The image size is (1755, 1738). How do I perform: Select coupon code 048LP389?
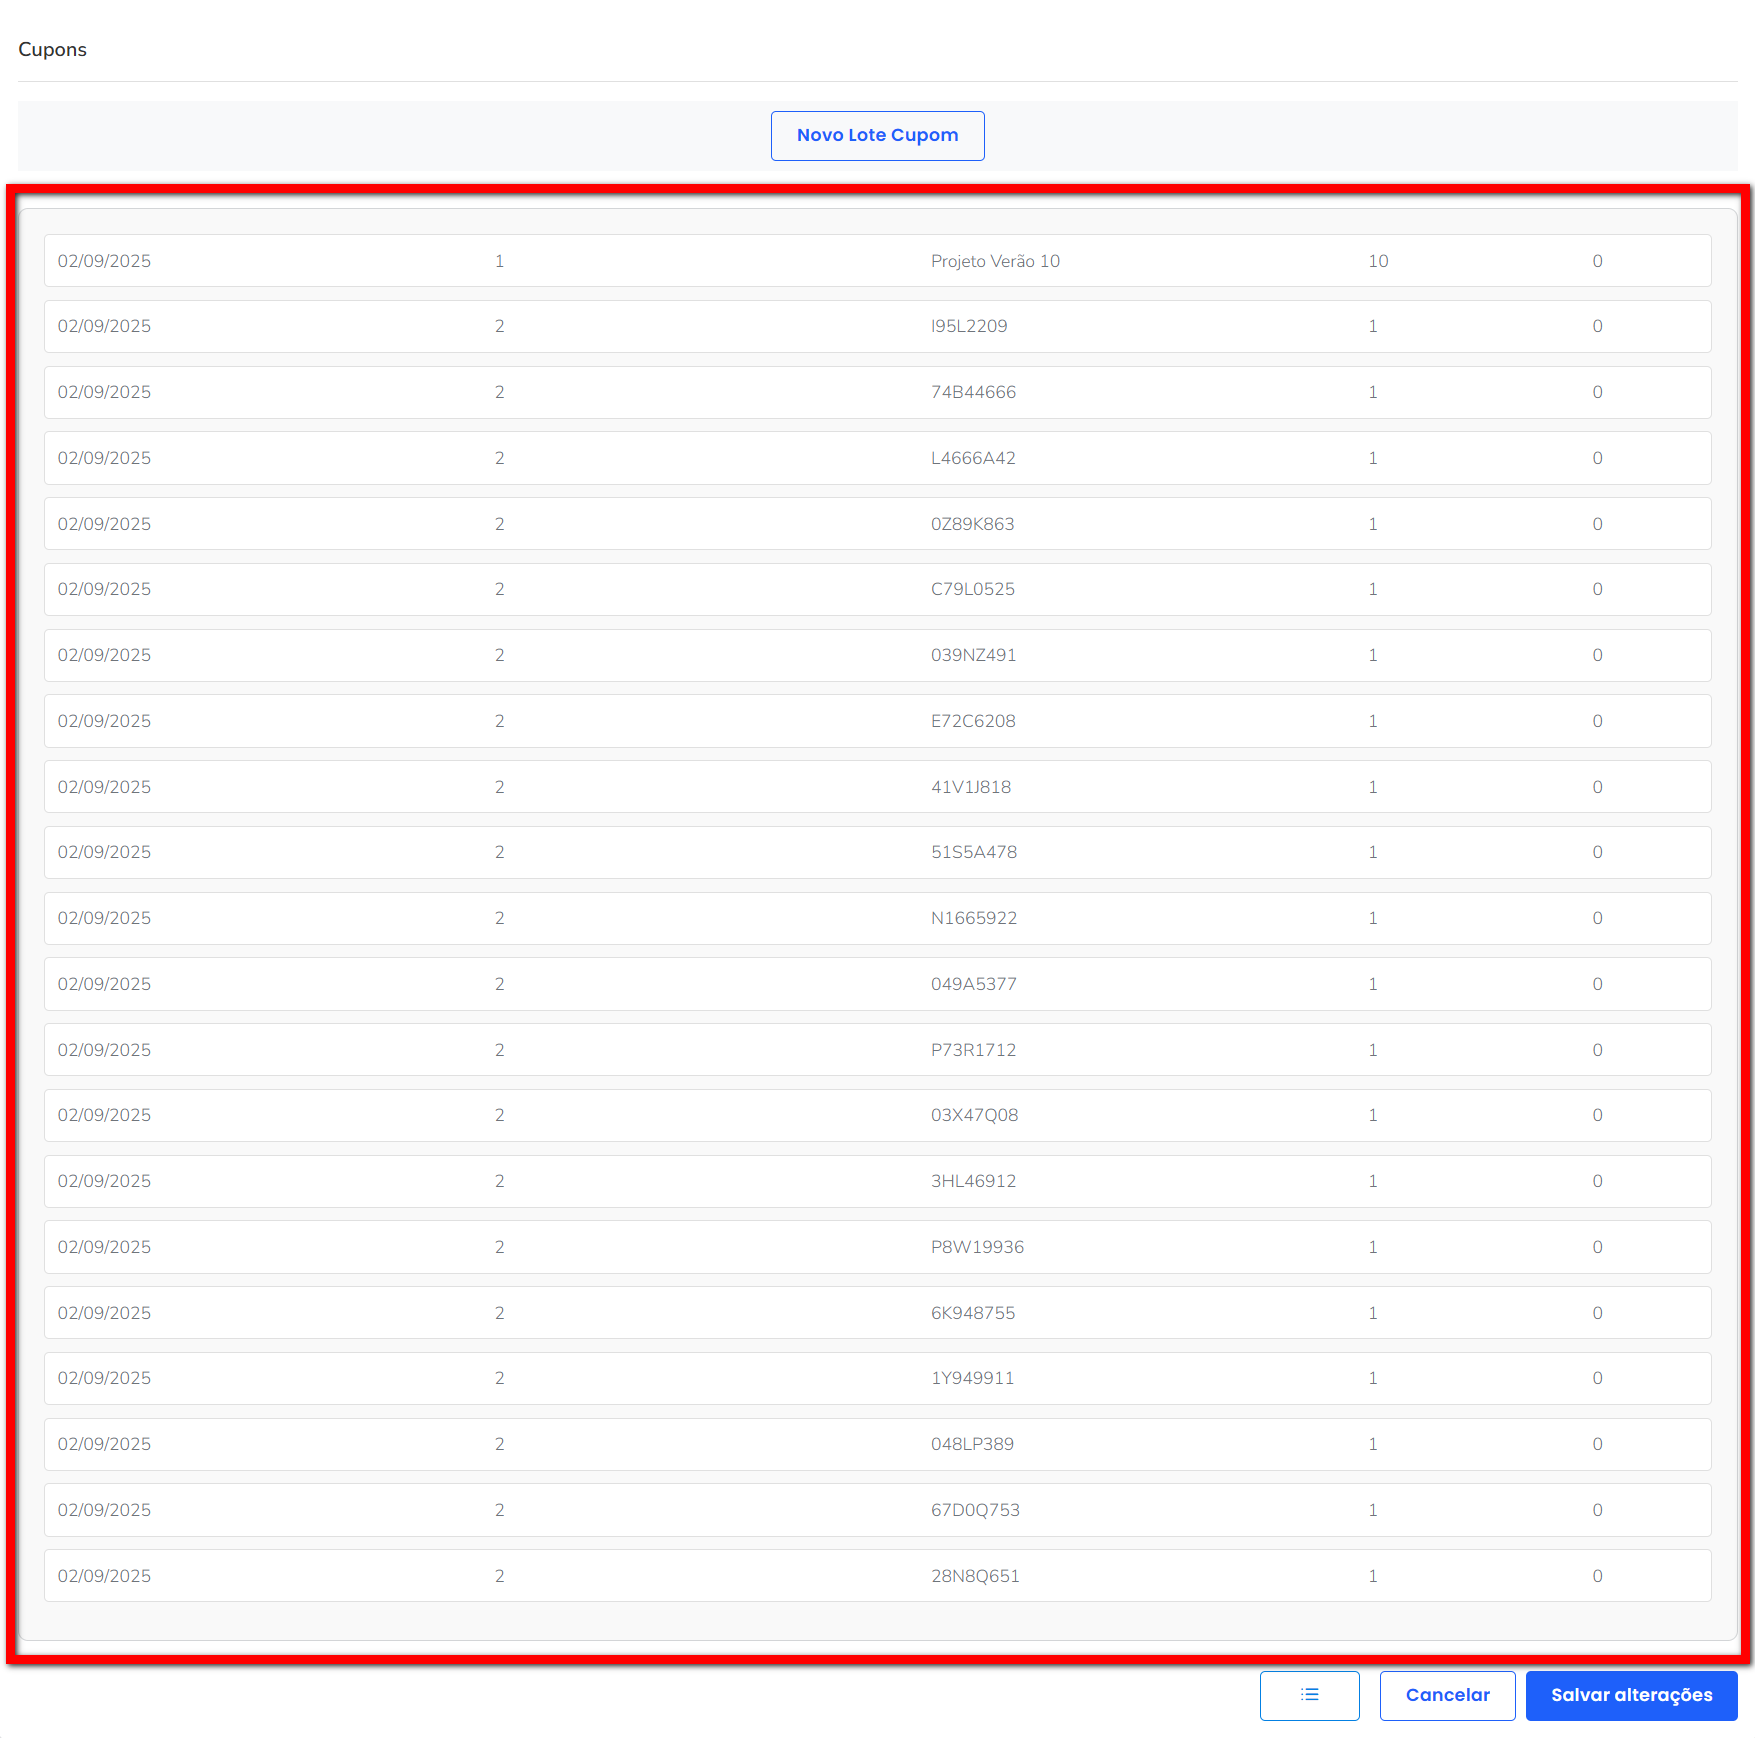click(972, 1444)
